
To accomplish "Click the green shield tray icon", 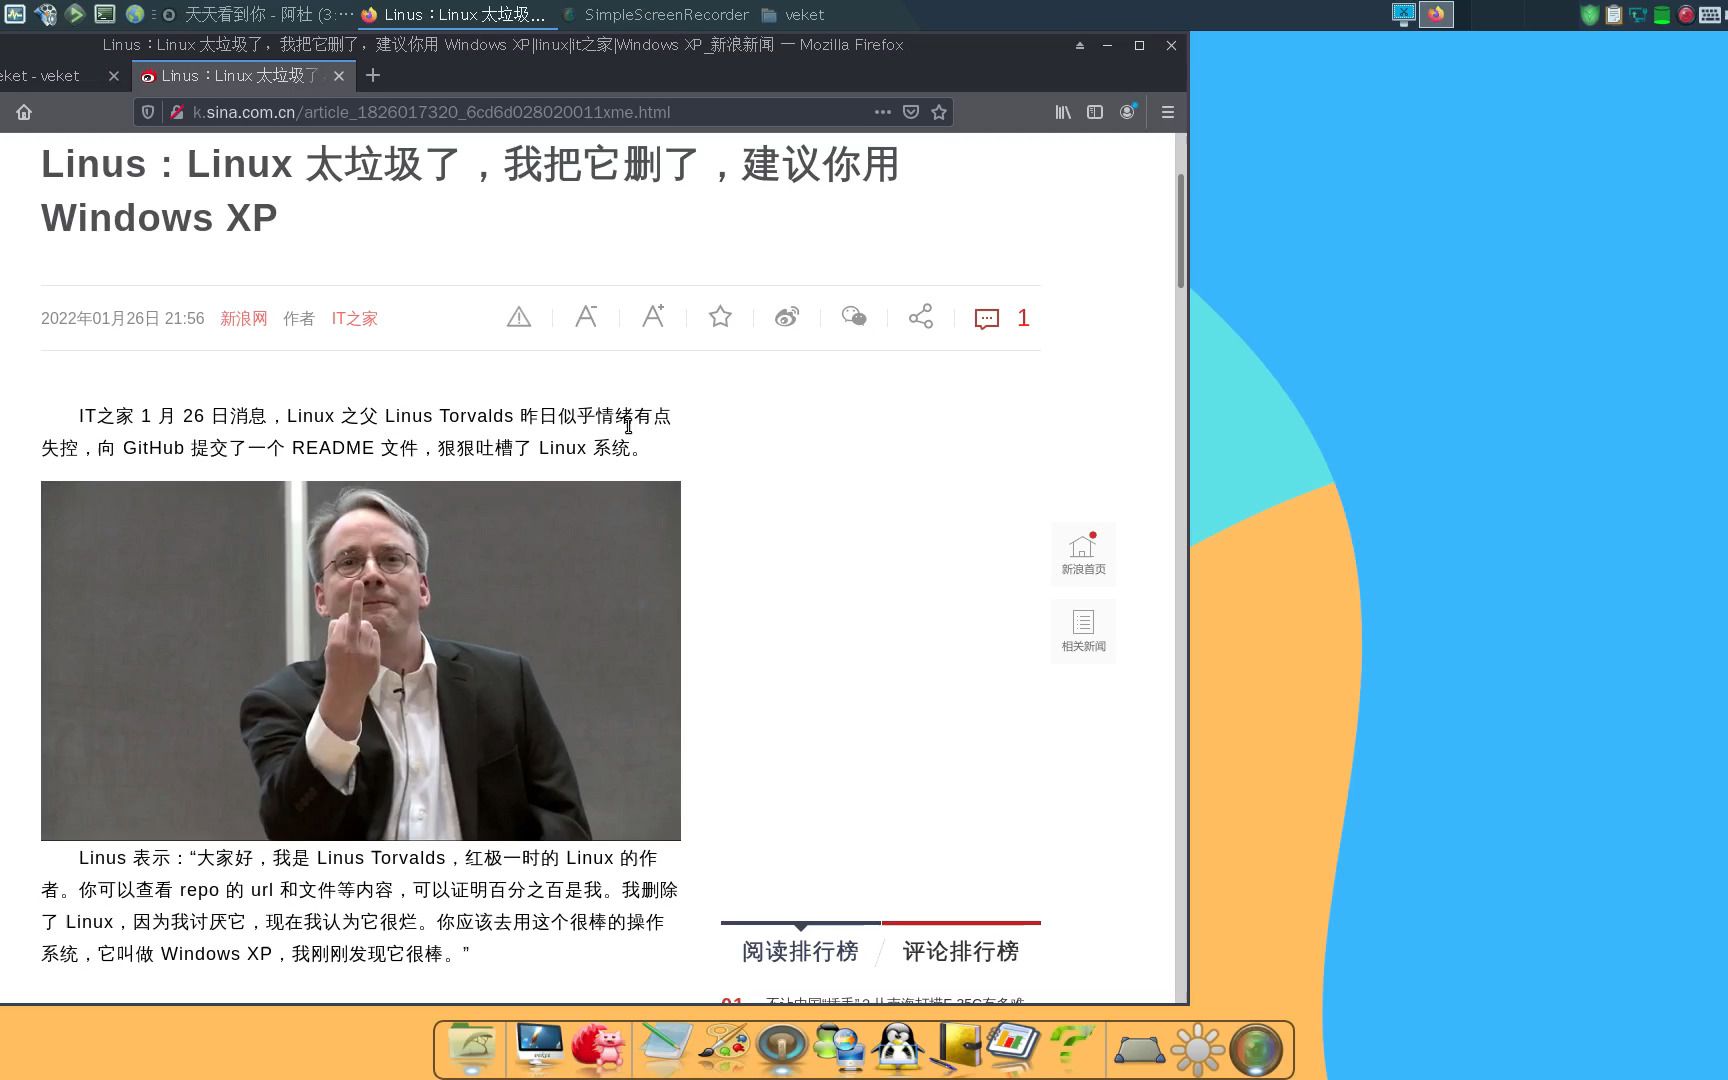I will [x=1589, y=15].
